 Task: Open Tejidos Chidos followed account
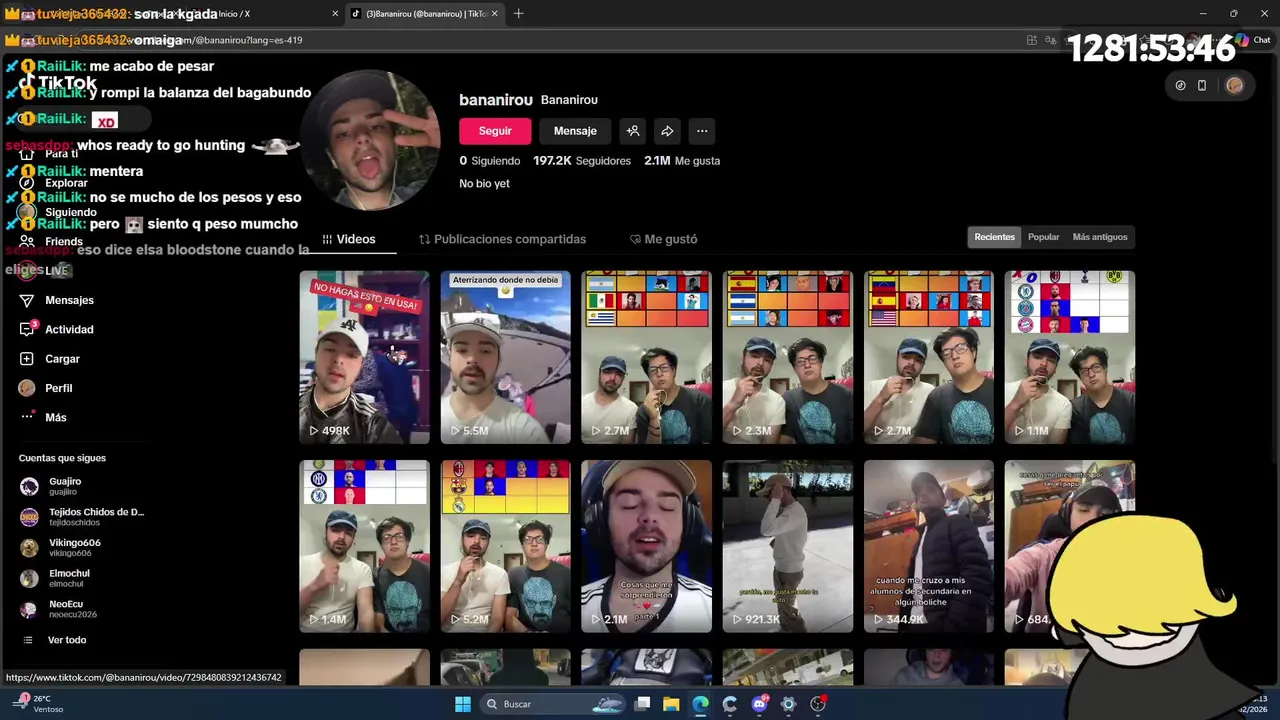click(x=82, y=517)
